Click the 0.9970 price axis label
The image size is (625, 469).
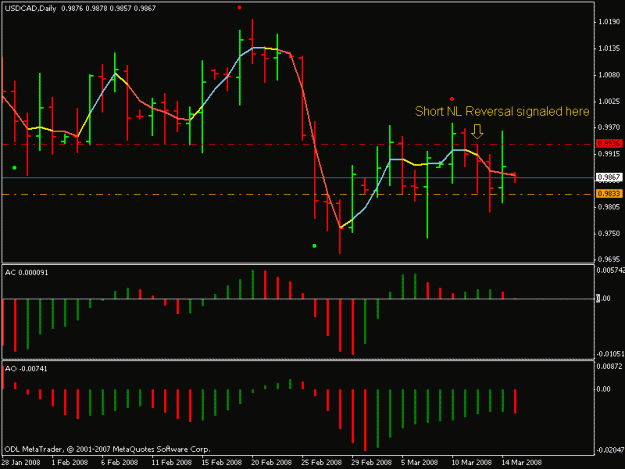pyautogui.click(x=609, y=127)
